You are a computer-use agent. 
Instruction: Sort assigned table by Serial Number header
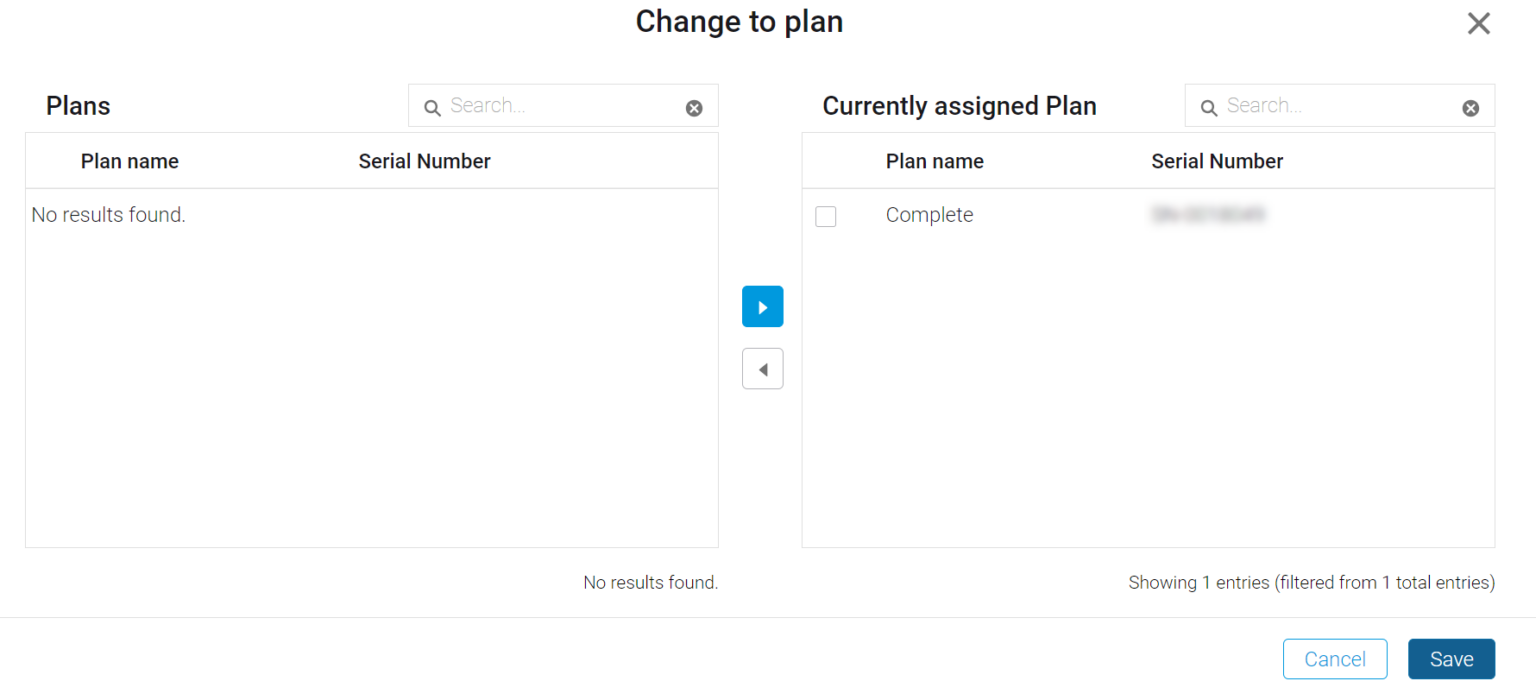click(1217, 161)
